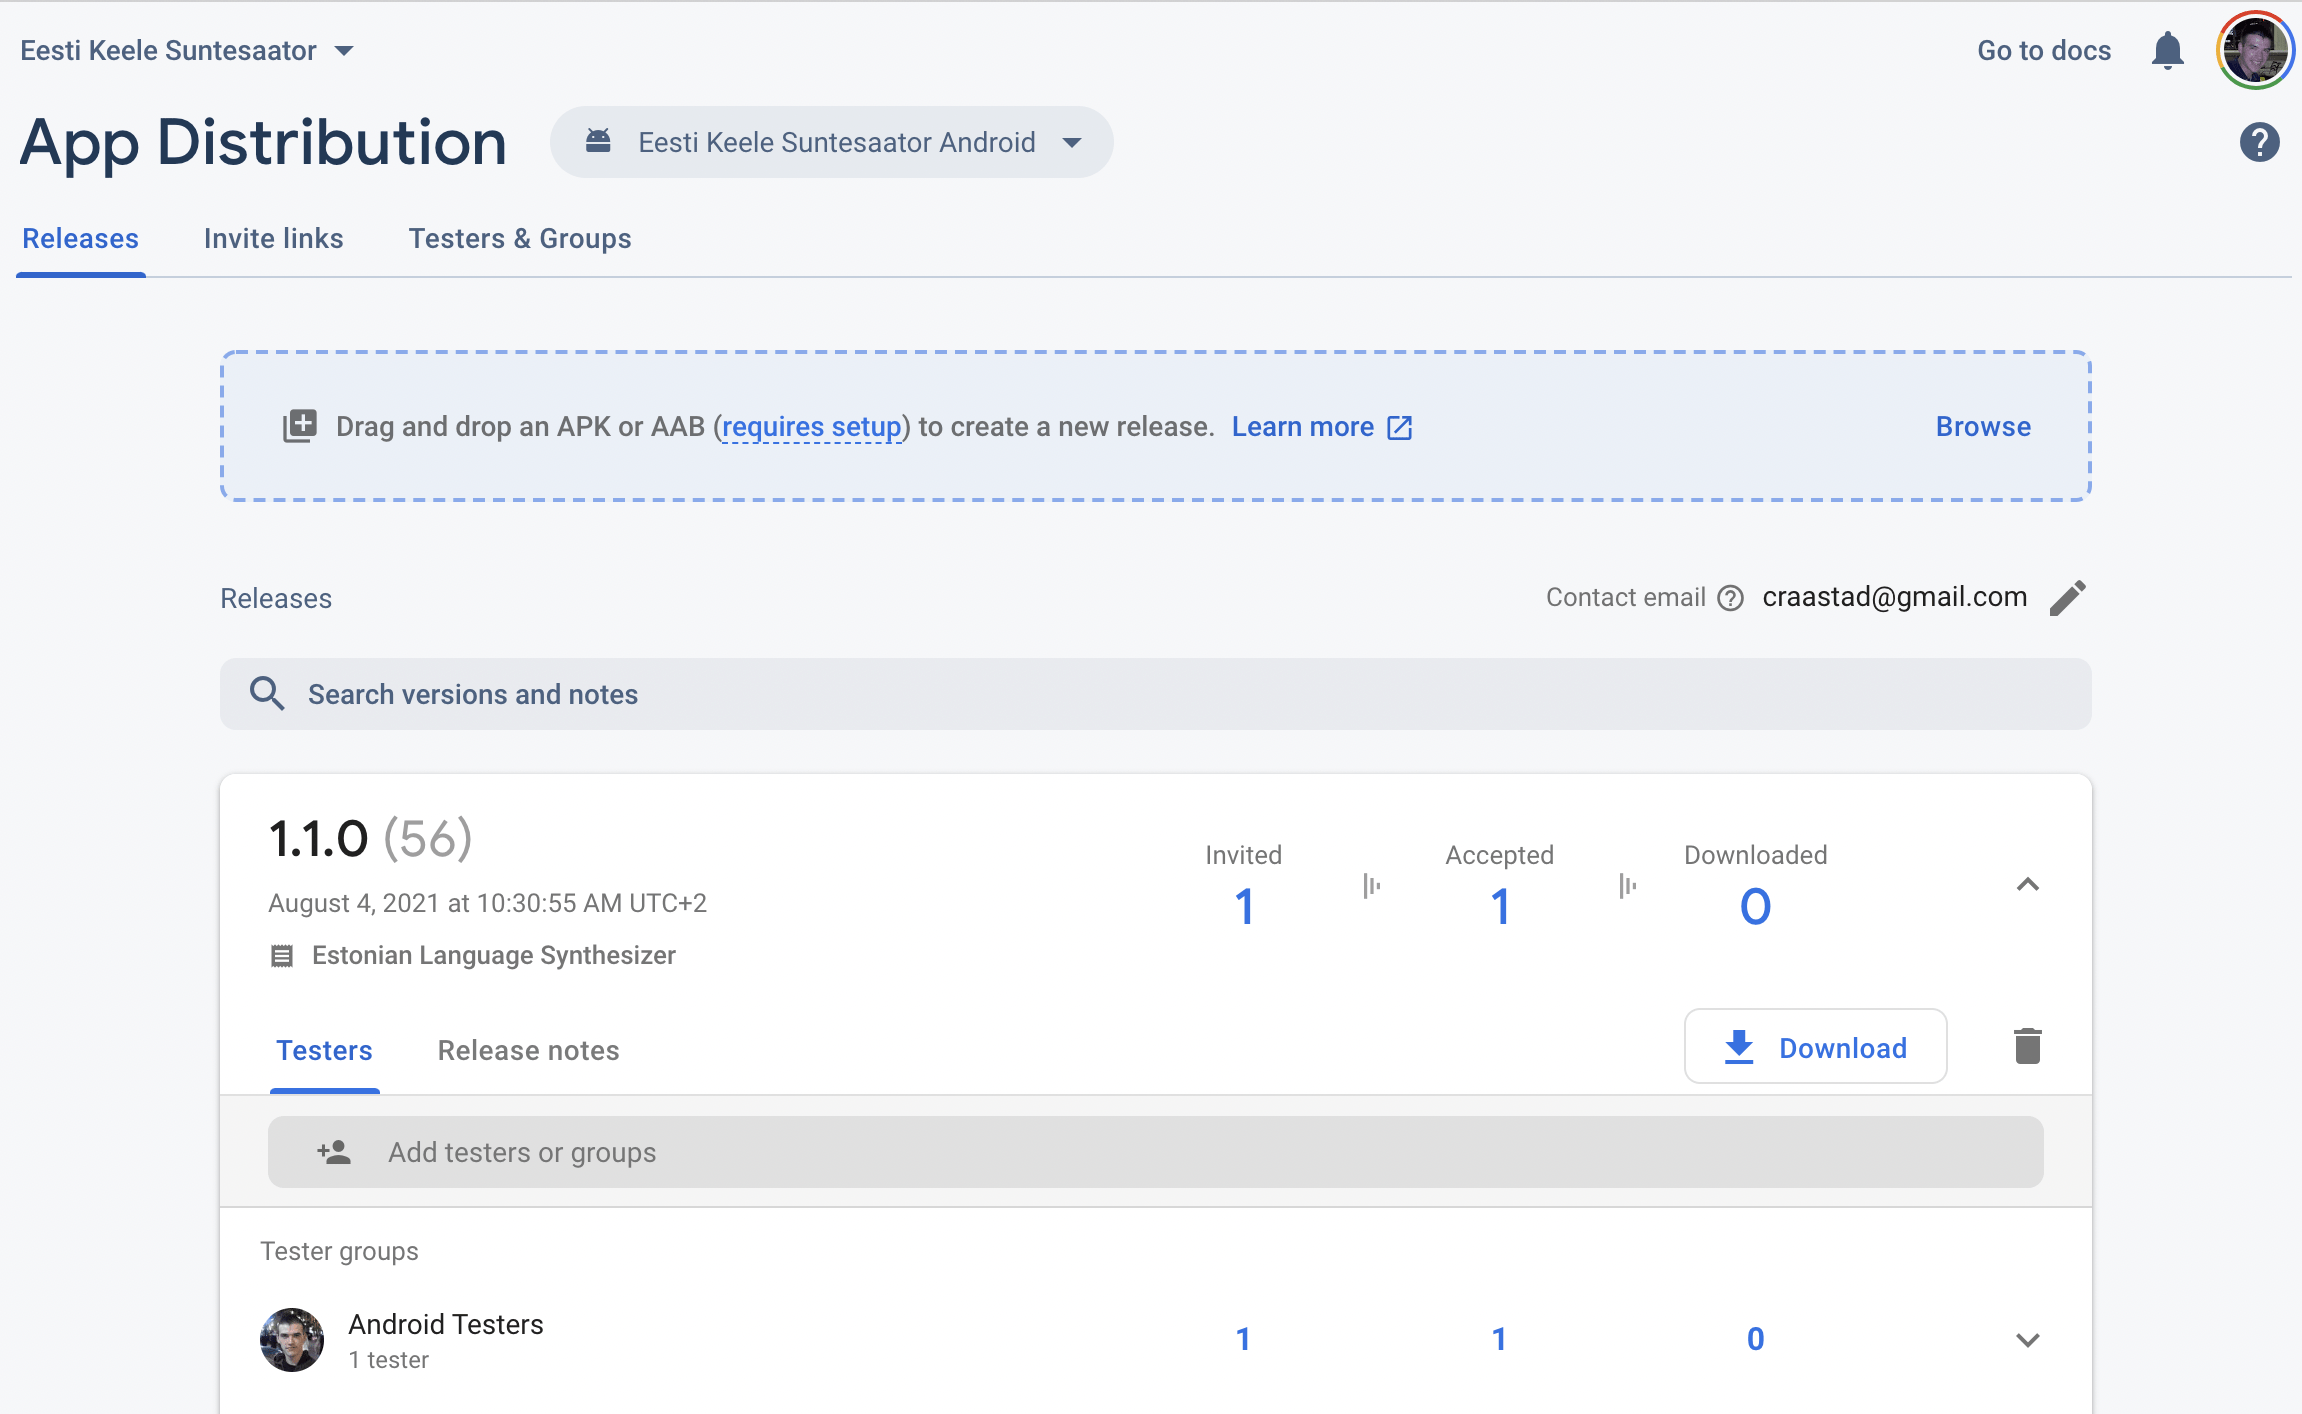Click the Invited count 1 in release header

coord(1244,907)
